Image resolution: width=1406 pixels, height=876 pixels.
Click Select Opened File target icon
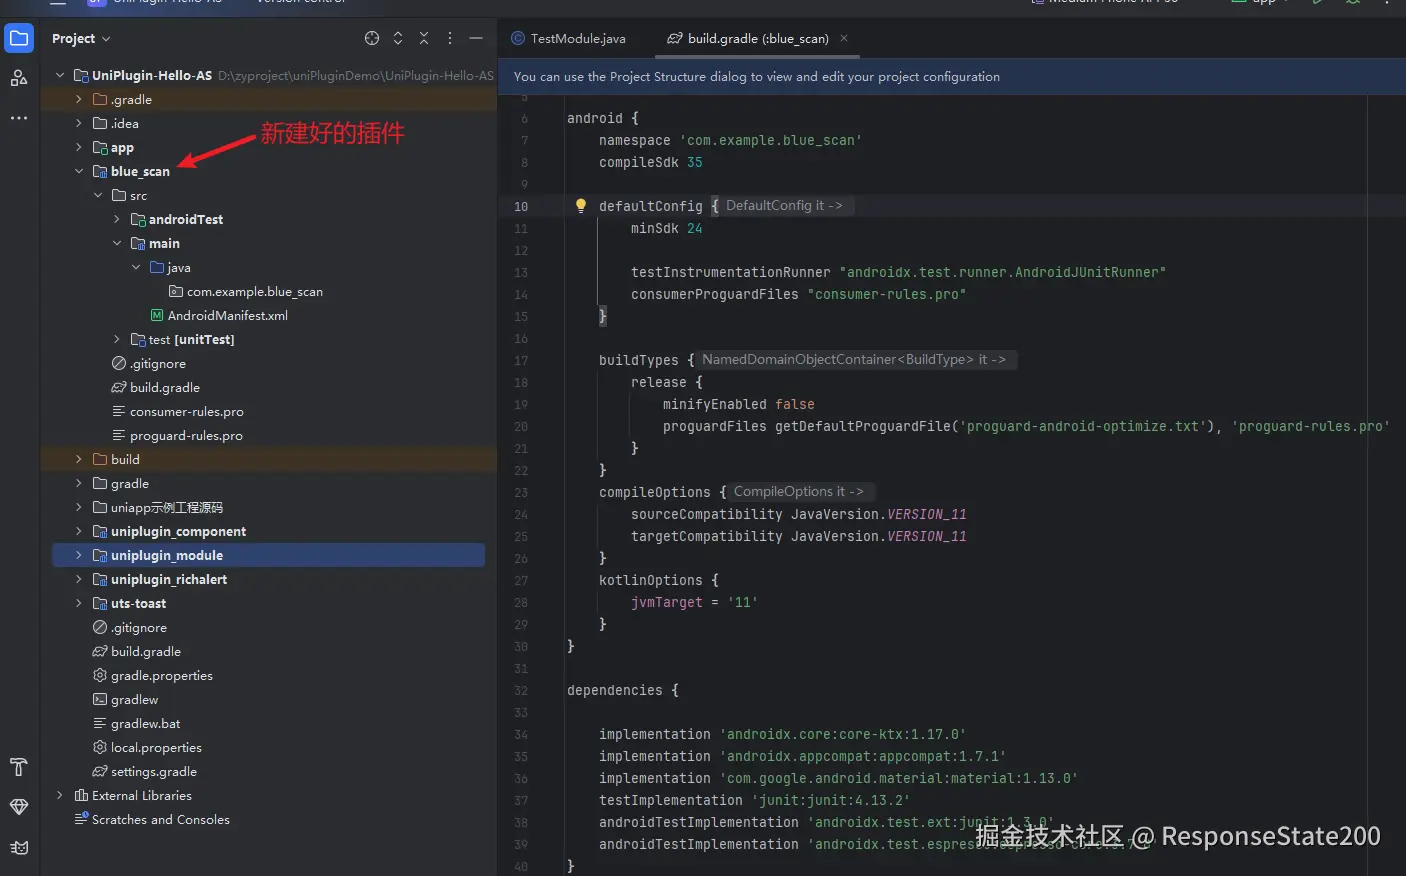[x=372, y=38]
